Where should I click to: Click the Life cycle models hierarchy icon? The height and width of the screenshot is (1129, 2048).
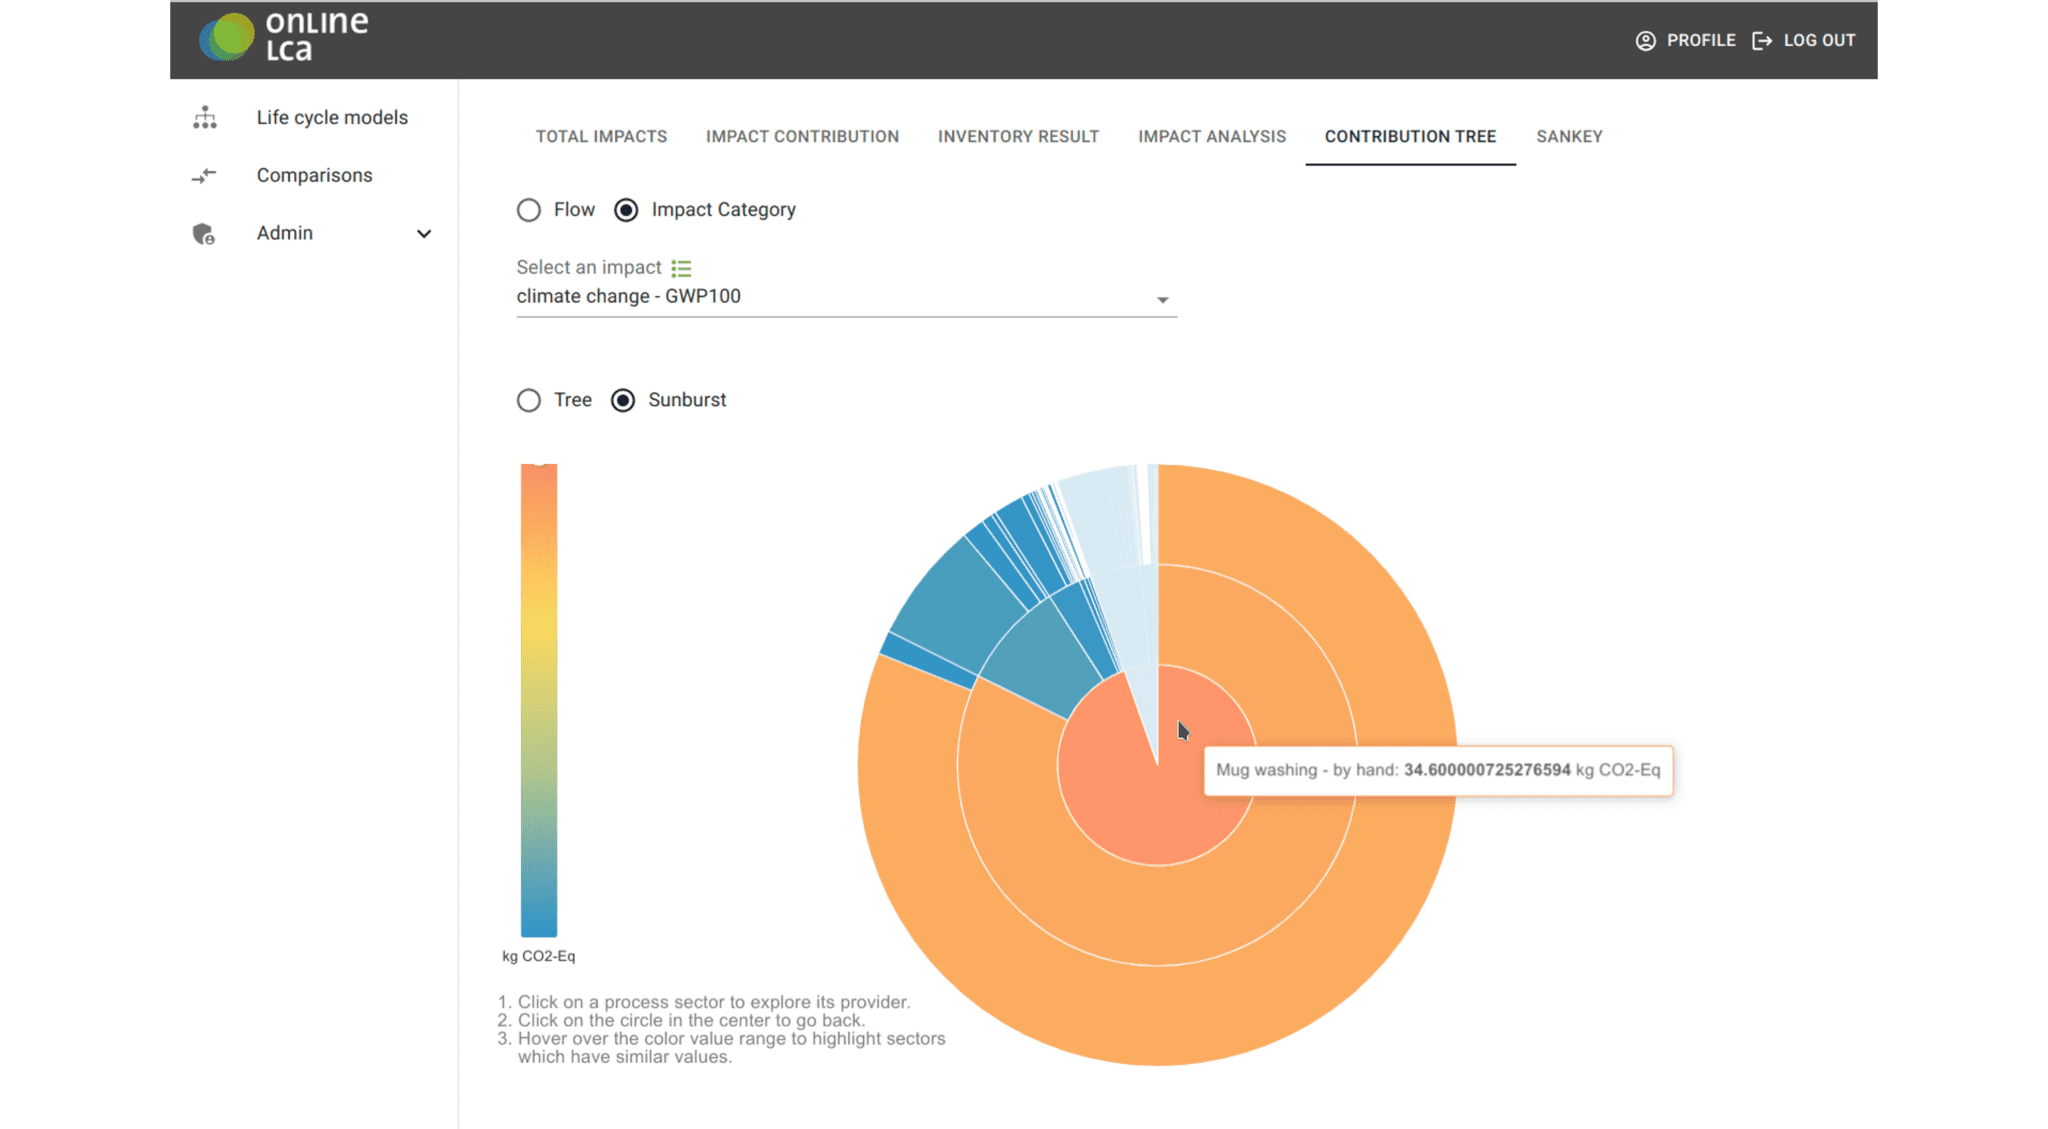205,118
